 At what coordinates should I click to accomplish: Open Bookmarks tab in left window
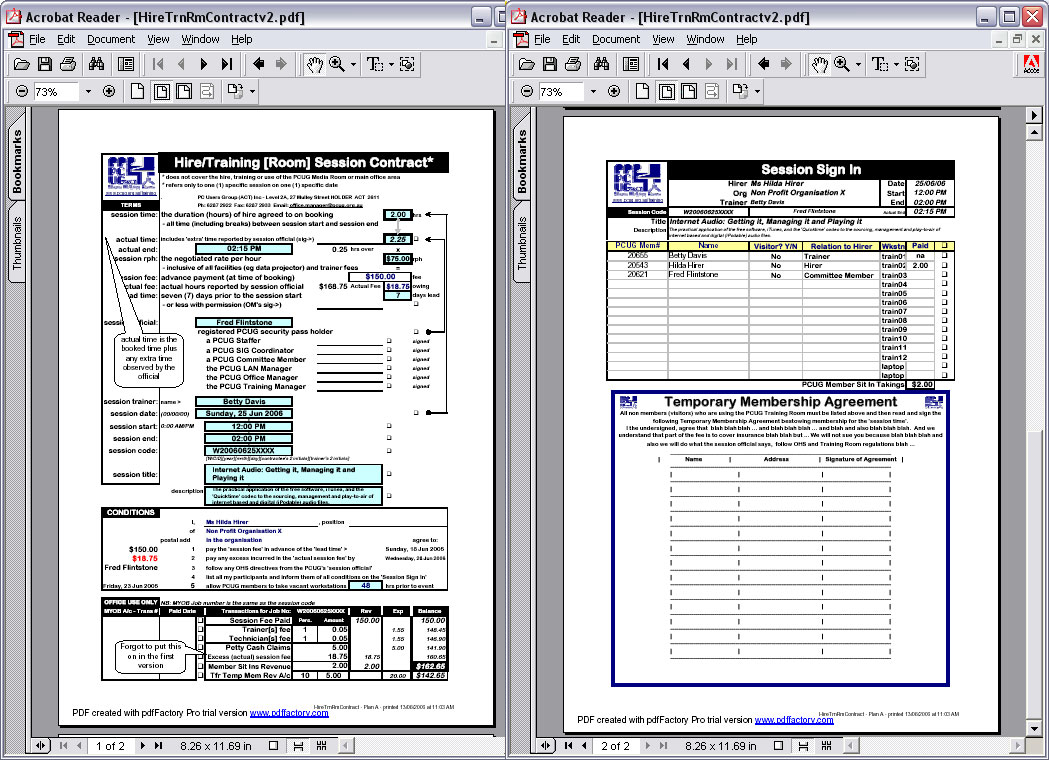[17, 162]
